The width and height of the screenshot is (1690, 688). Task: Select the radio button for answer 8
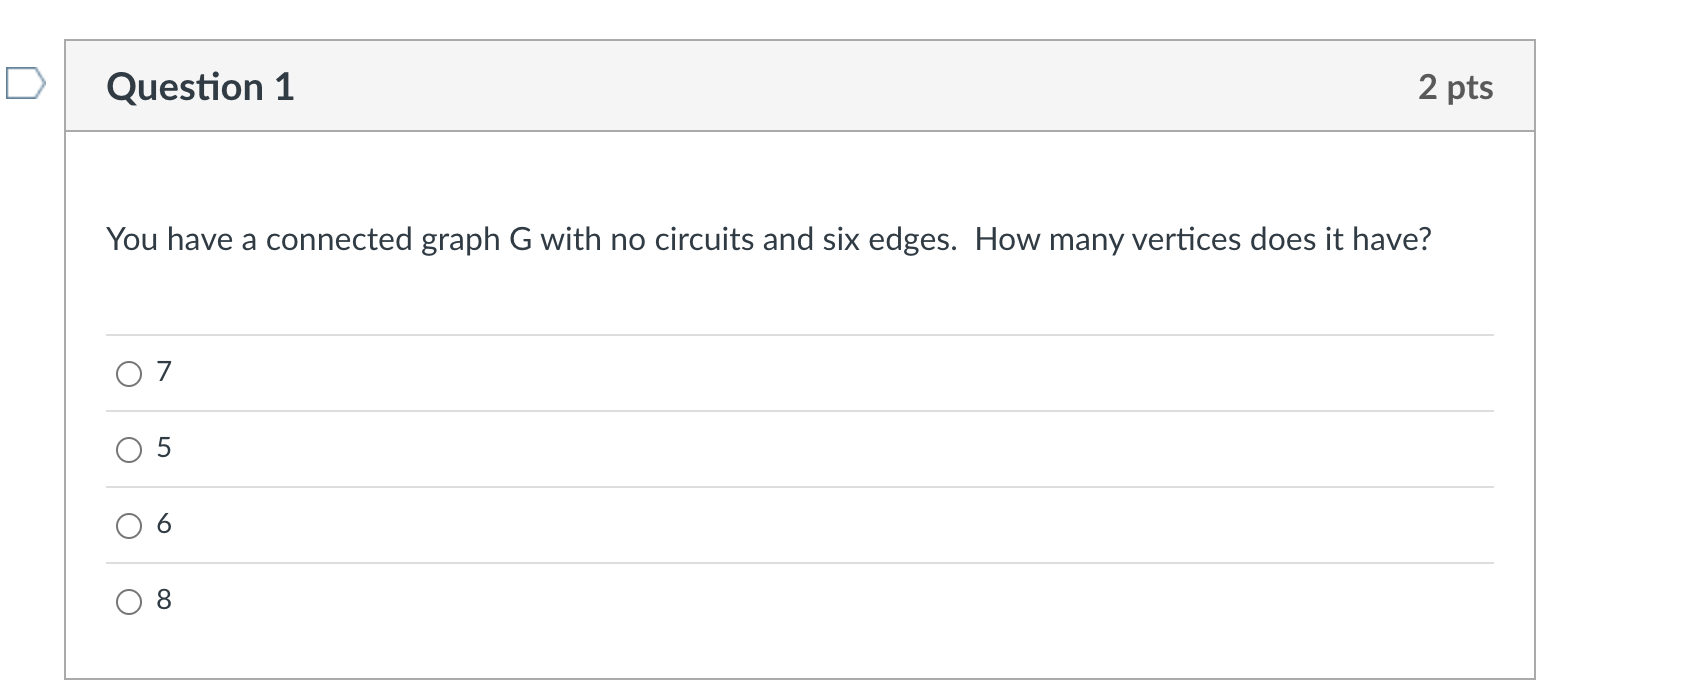[129, 602]
